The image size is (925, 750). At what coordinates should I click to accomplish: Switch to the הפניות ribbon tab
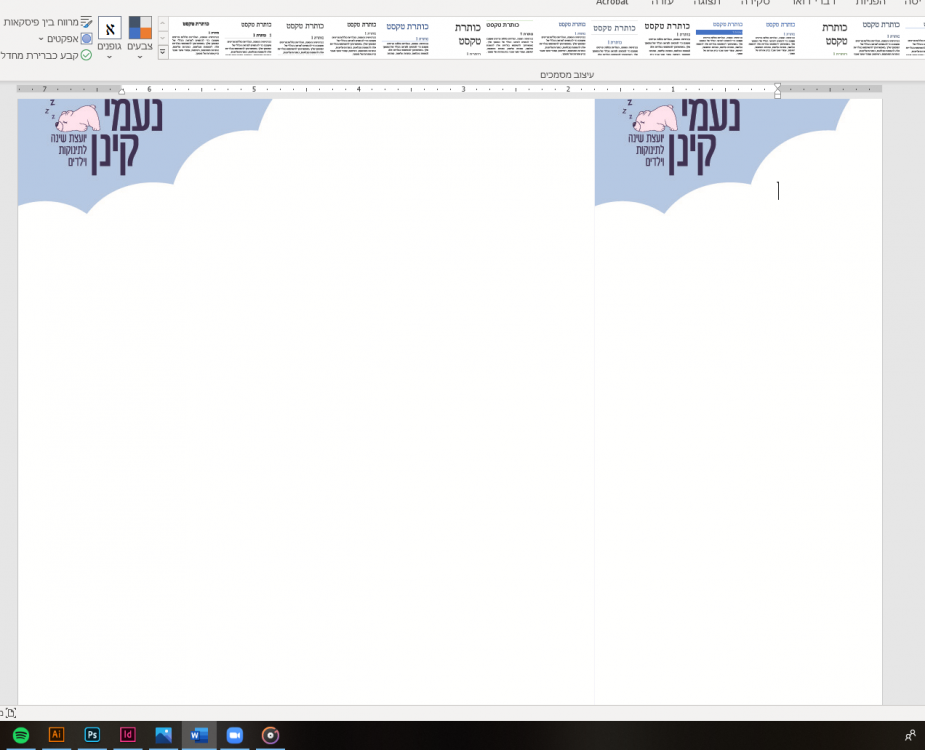(x=871, y=2)
